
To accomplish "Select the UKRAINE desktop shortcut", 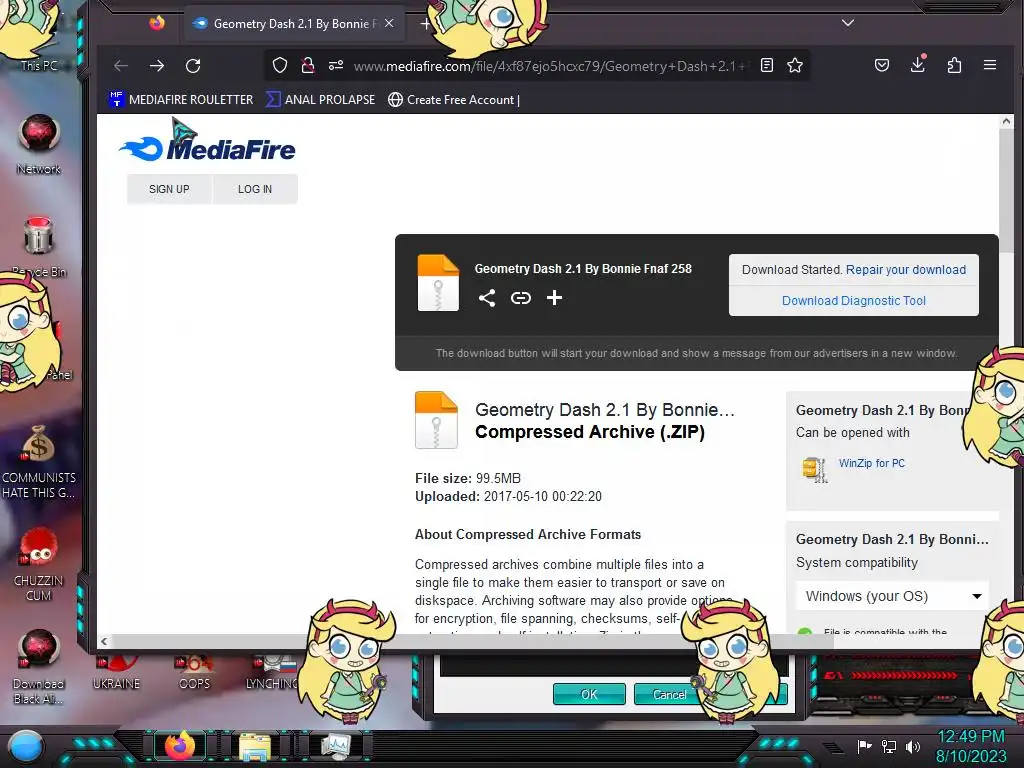I will 116,673.
